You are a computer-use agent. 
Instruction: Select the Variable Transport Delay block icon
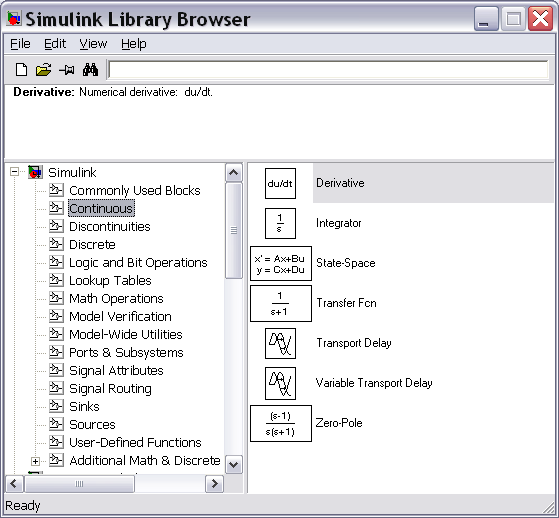tap(280, 383)
